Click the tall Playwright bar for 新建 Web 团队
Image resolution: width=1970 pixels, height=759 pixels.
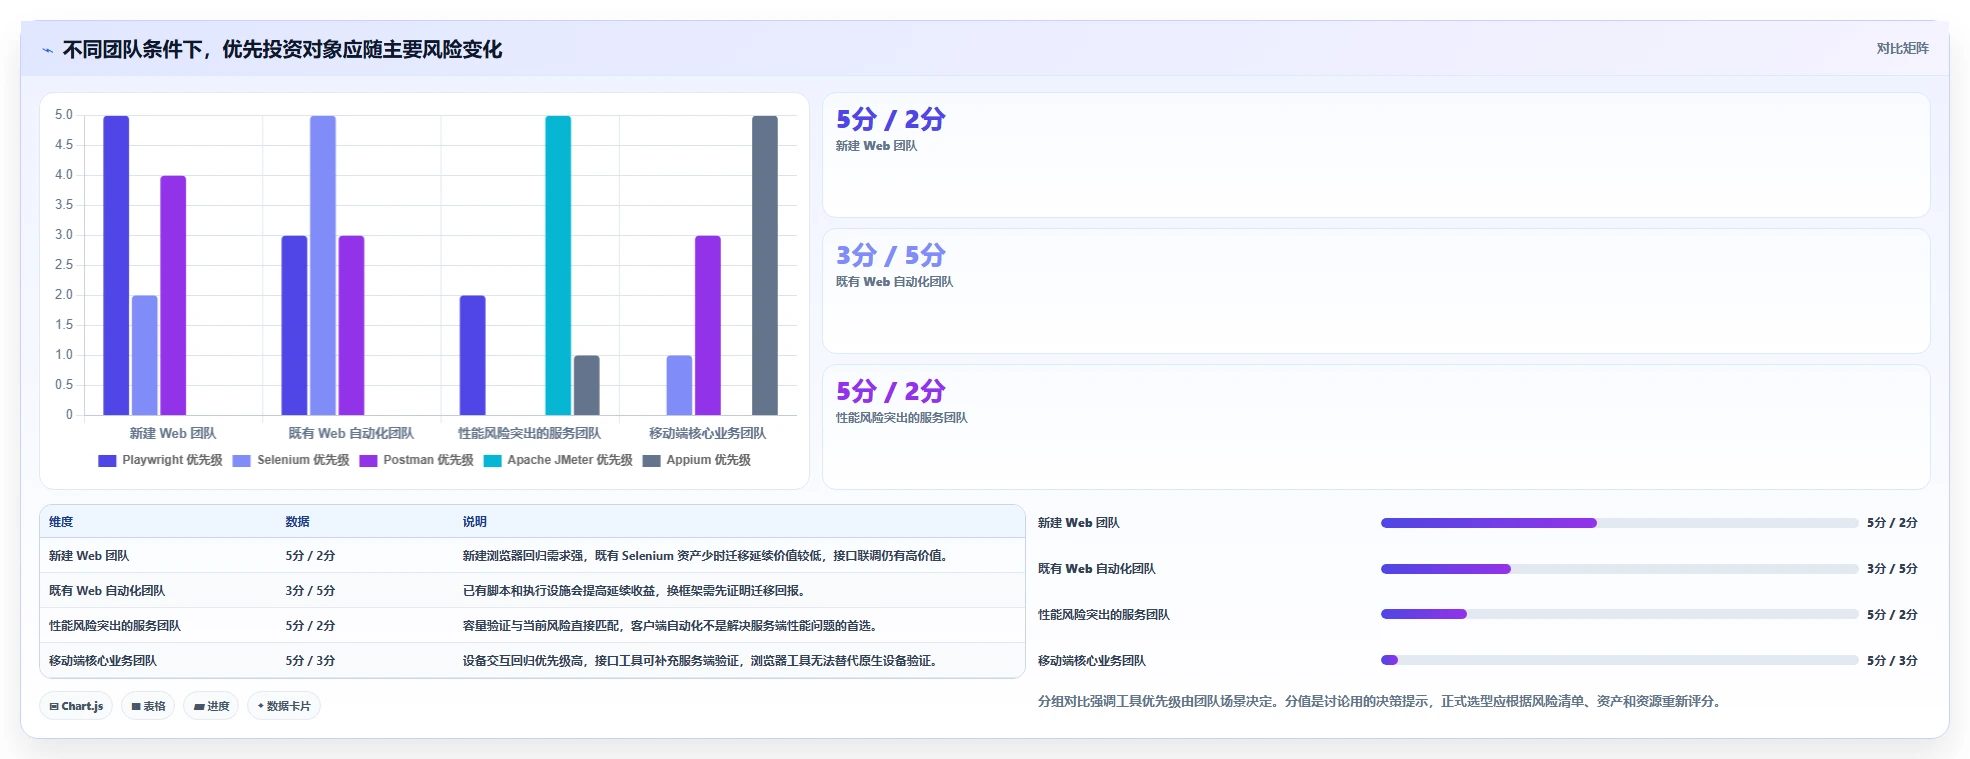click(x=116, y=265)
